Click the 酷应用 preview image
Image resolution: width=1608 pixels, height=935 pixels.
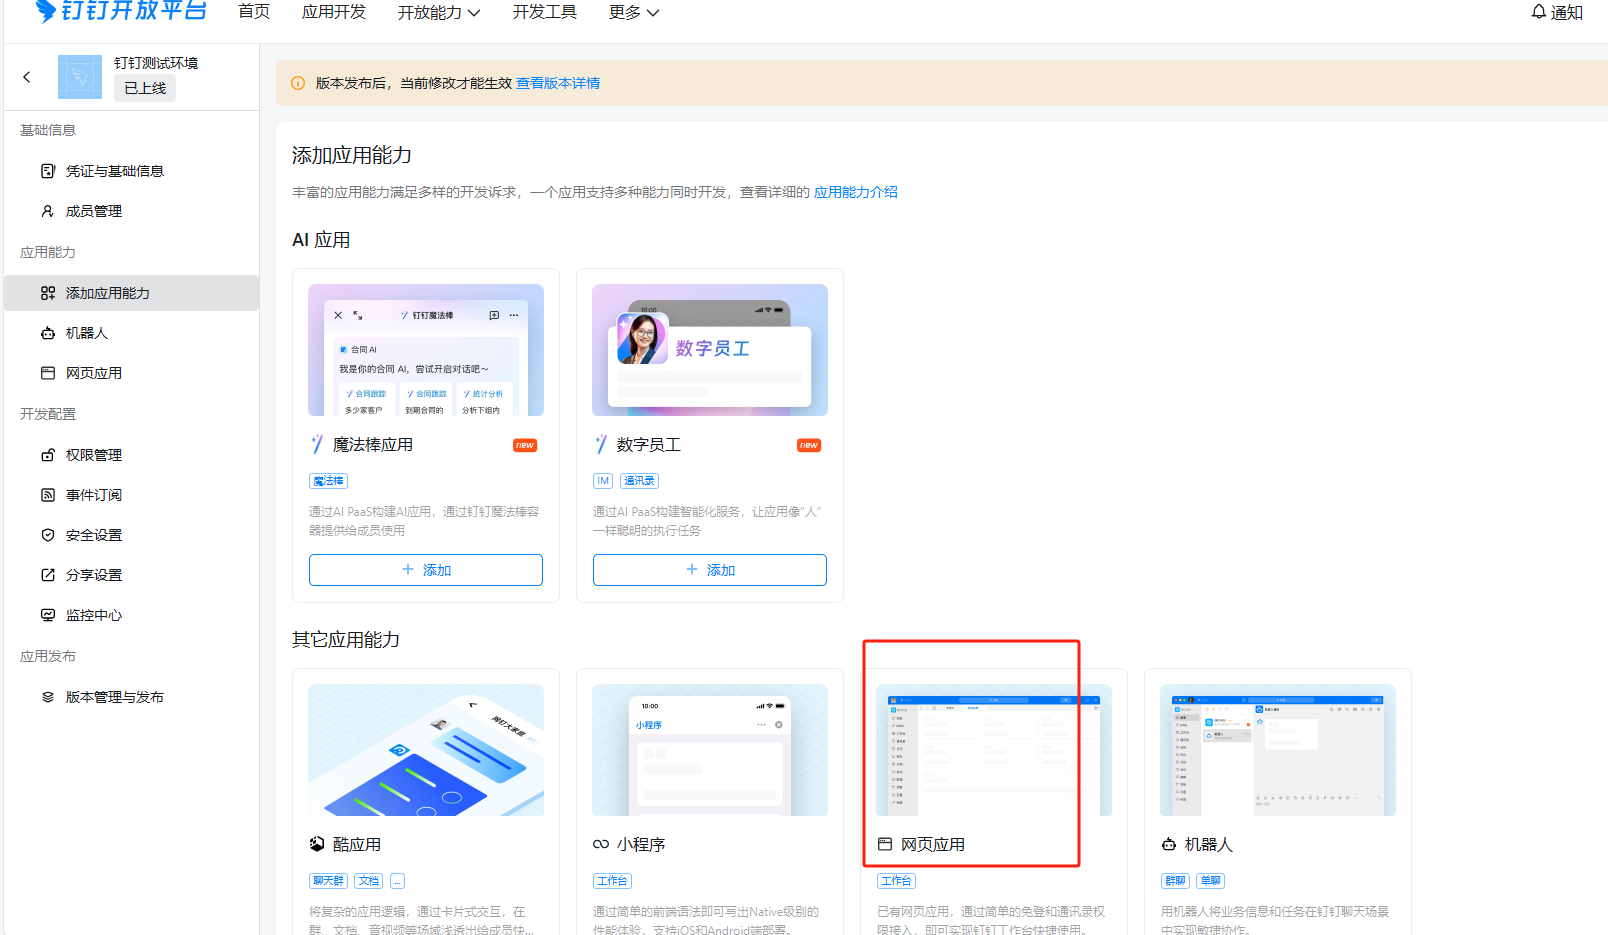(x=426, y=750)
